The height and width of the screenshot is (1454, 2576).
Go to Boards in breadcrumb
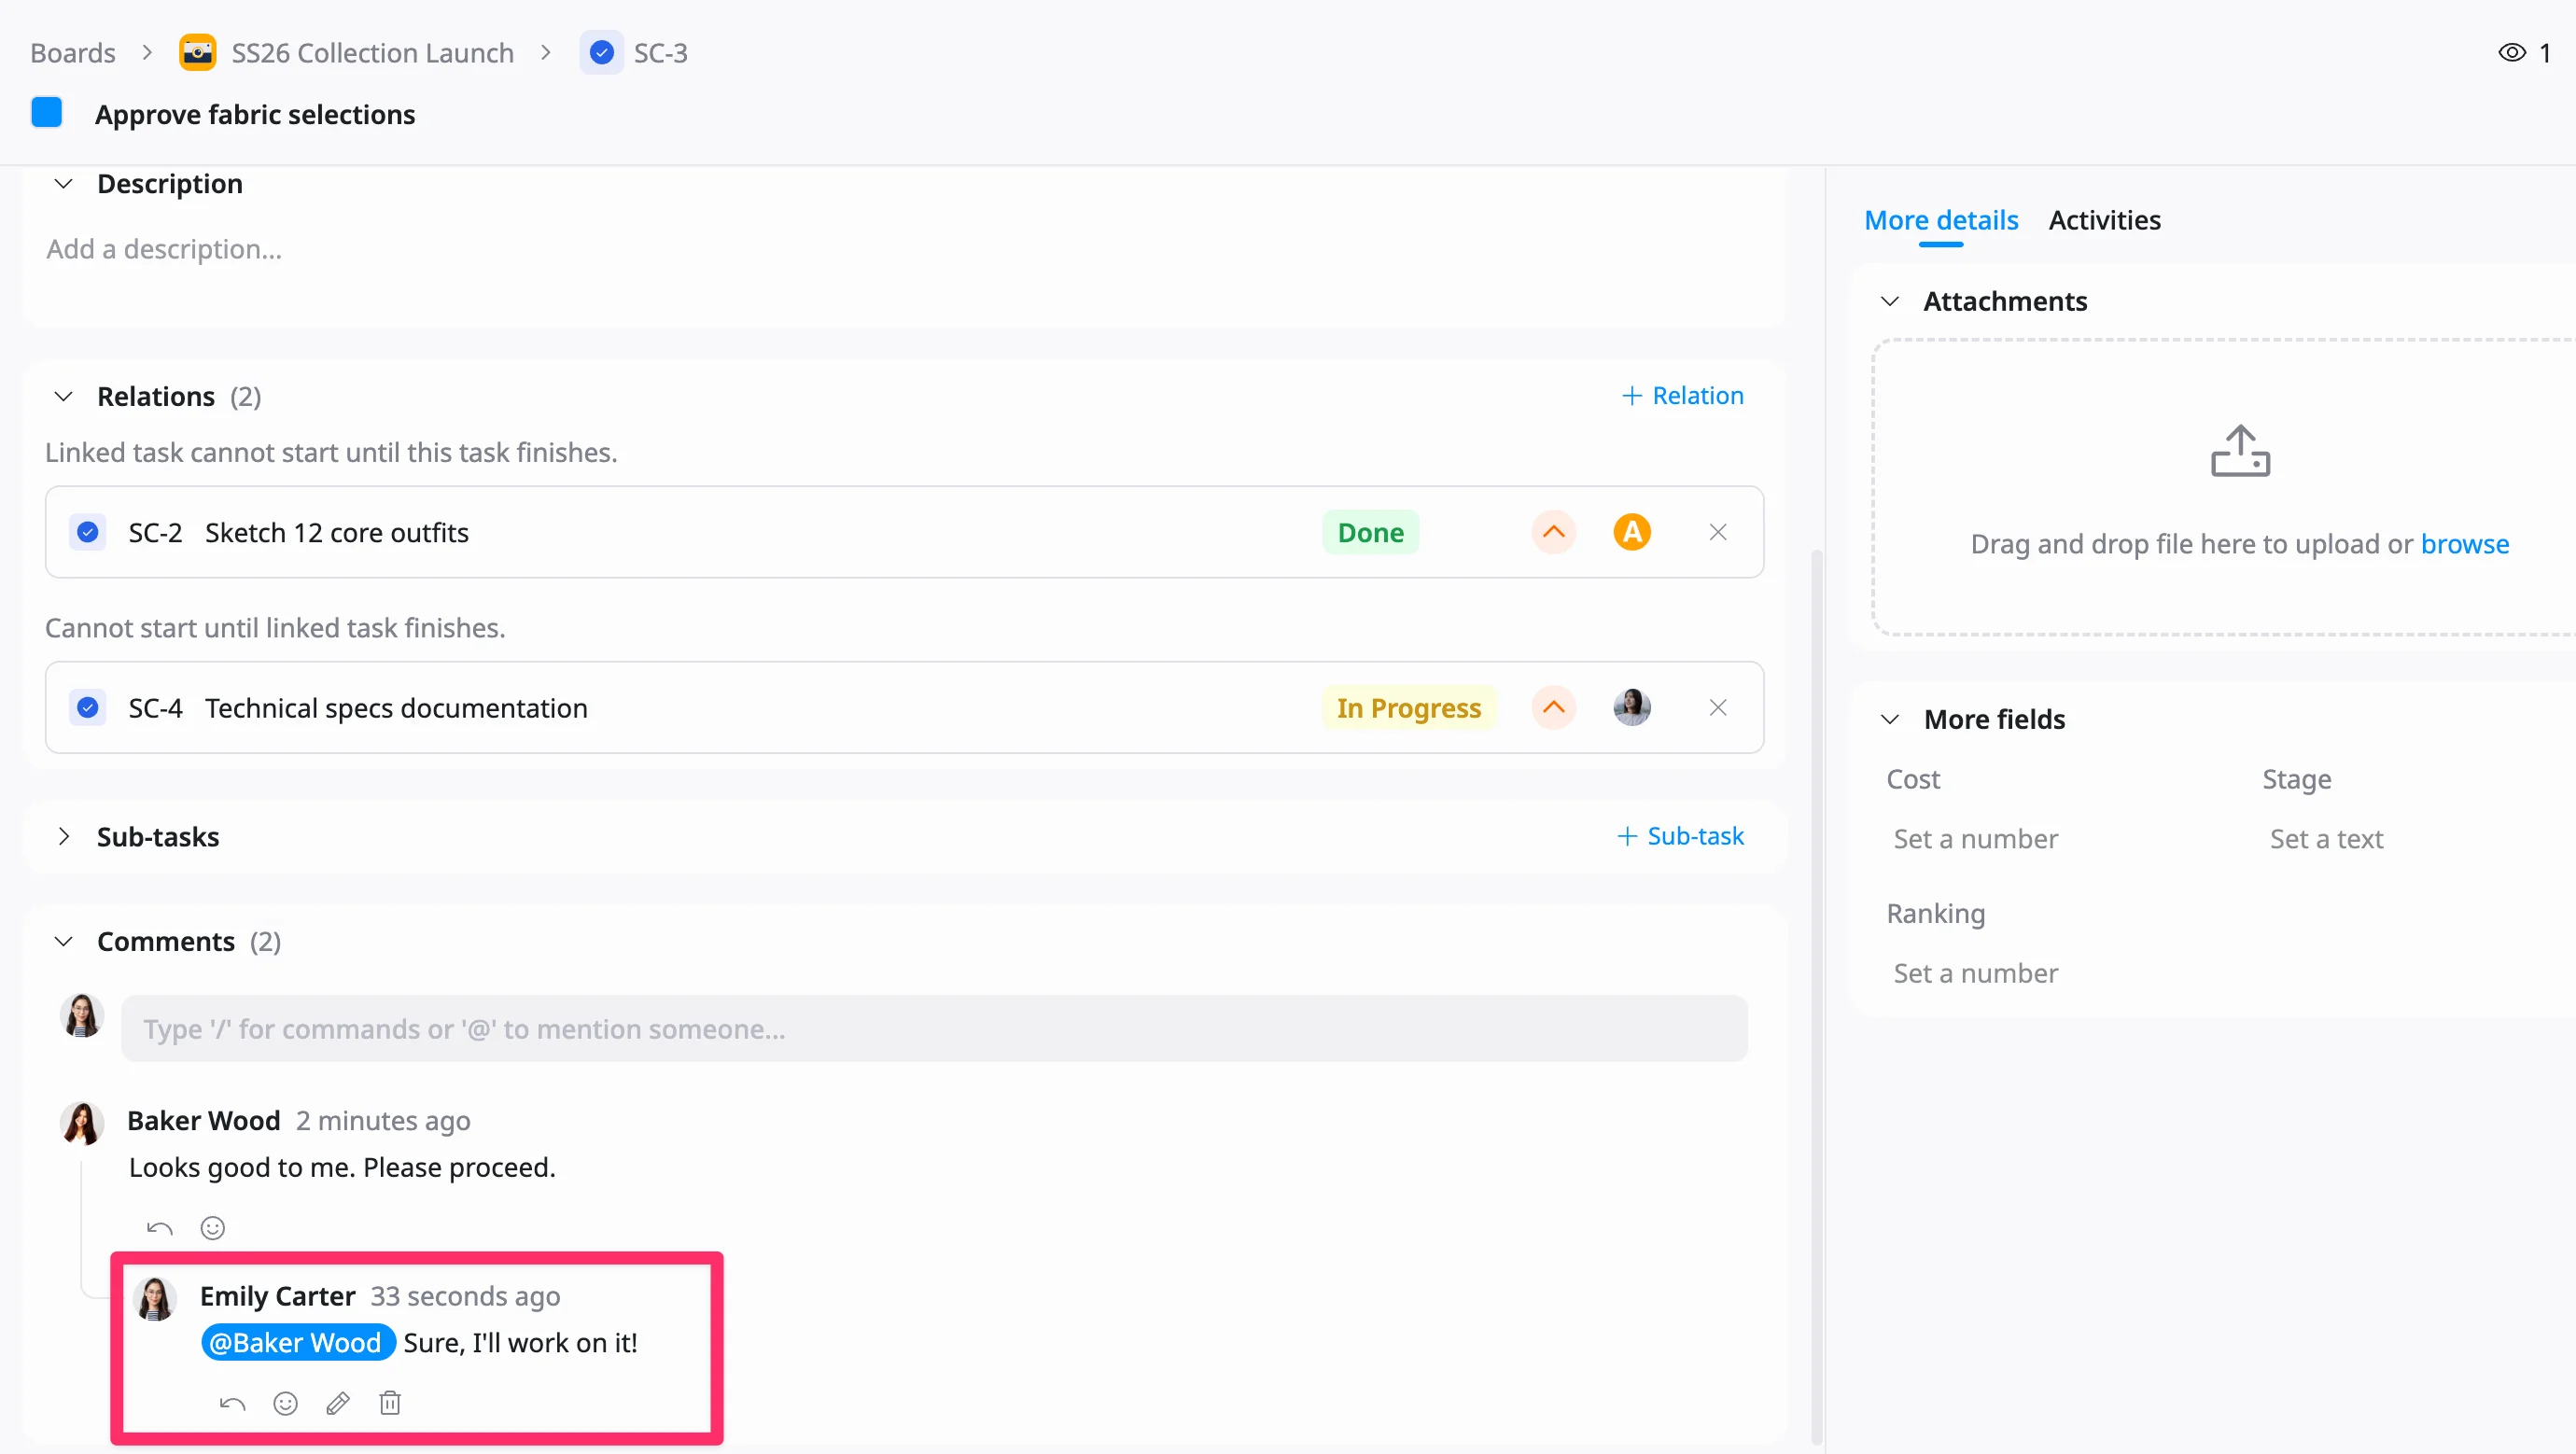(73, 53)
